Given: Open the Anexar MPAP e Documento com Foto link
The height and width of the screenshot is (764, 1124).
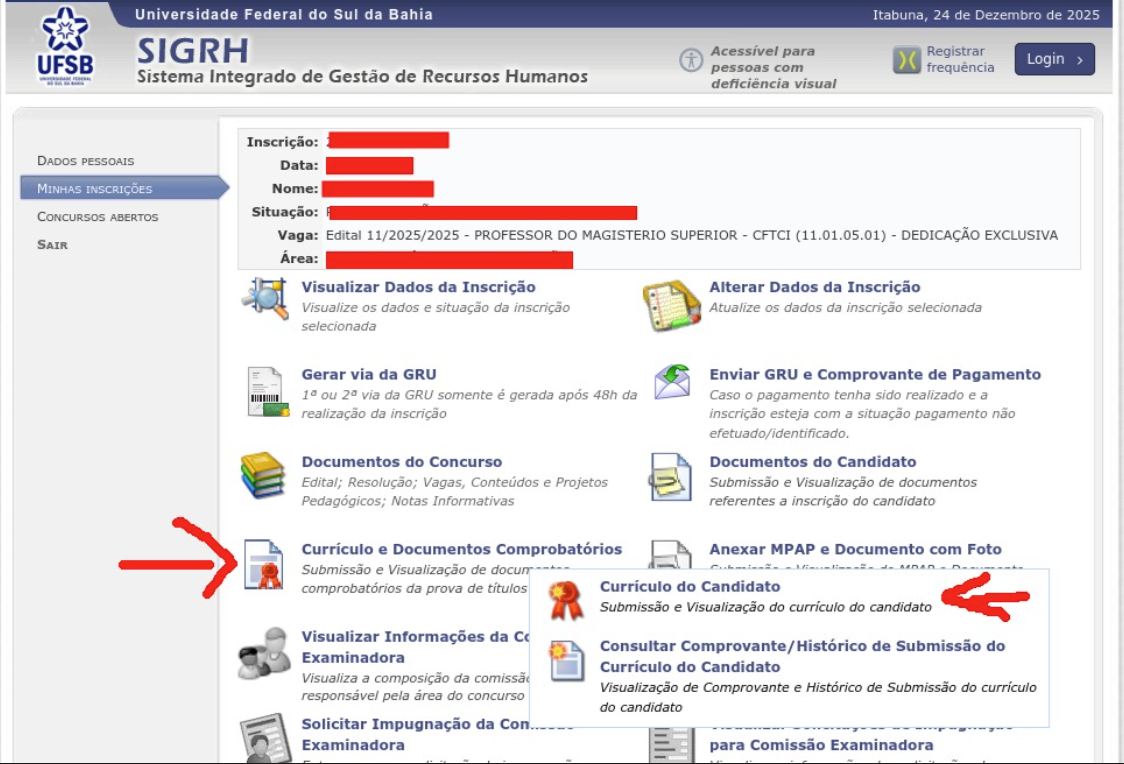Looking at the screenshot, I should 855,549.
